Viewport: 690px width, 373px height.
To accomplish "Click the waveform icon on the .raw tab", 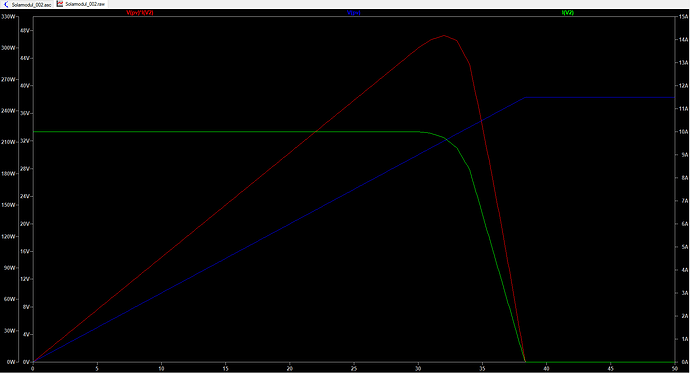I will click(x=60, y=4).
